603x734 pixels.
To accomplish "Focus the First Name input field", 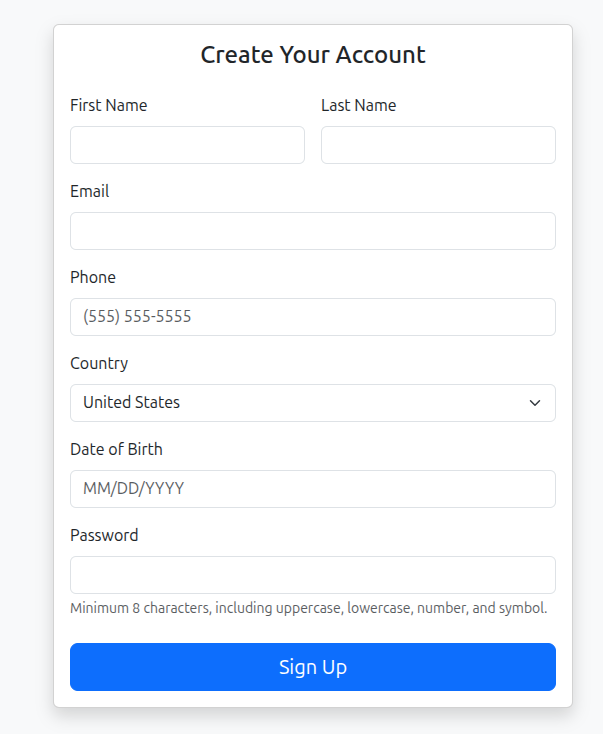I will click(187, 145).
